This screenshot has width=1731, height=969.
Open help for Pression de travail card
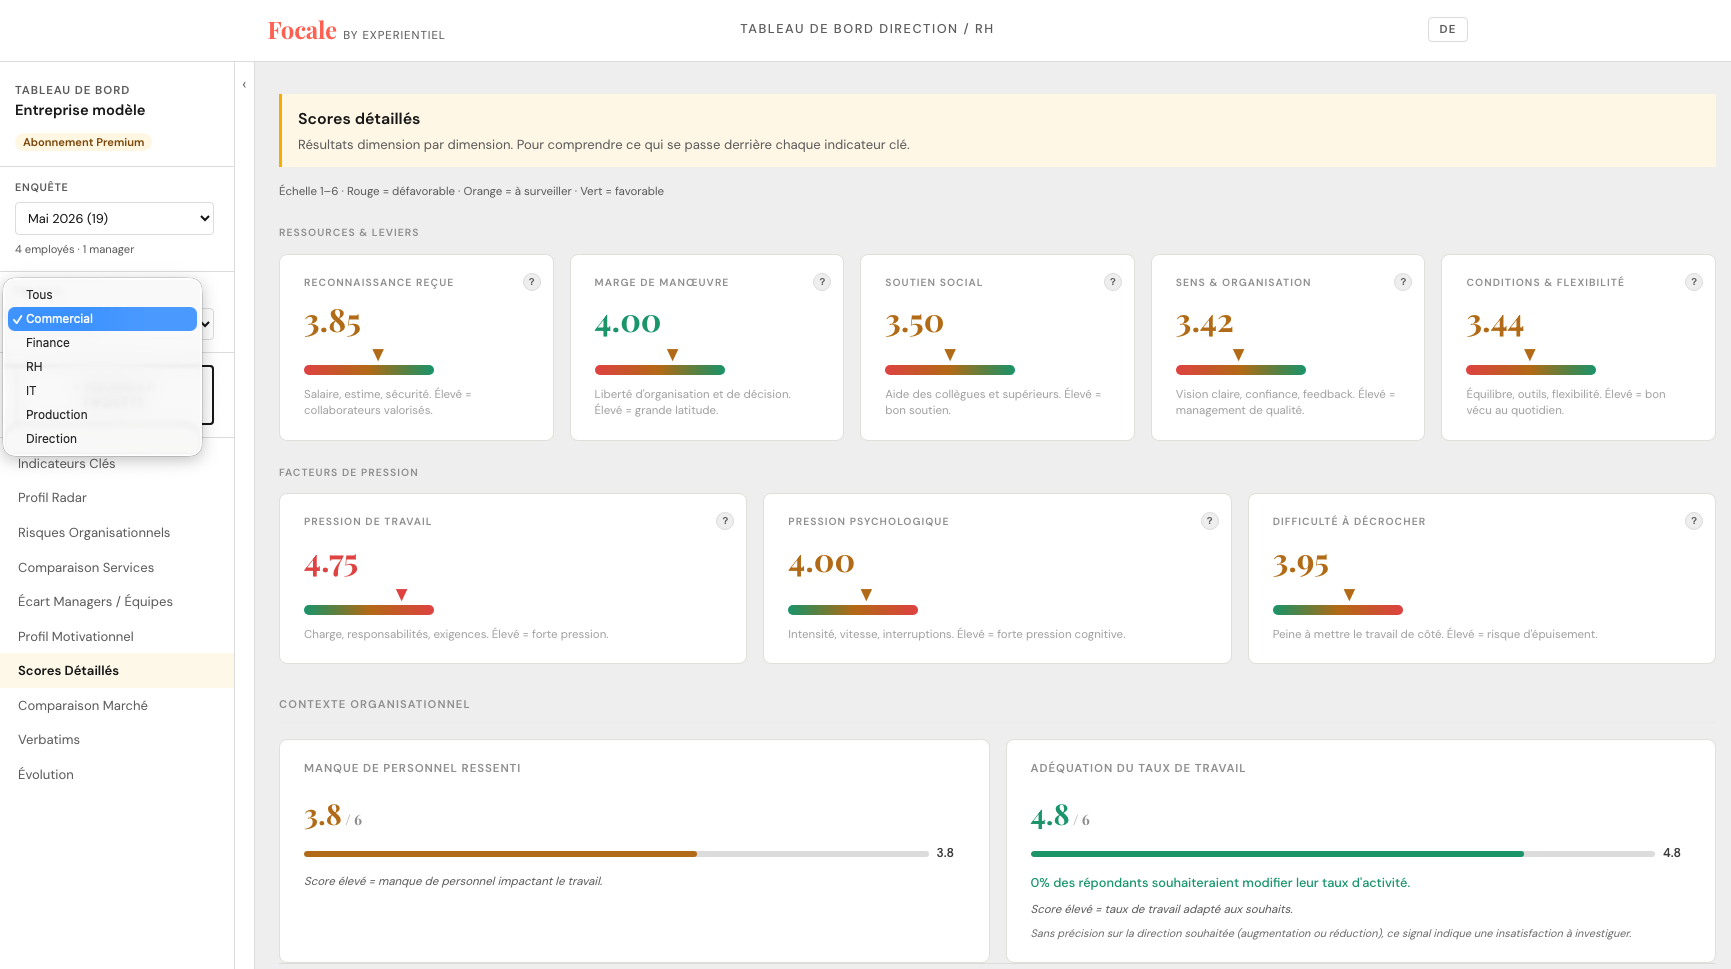[725, 521]
